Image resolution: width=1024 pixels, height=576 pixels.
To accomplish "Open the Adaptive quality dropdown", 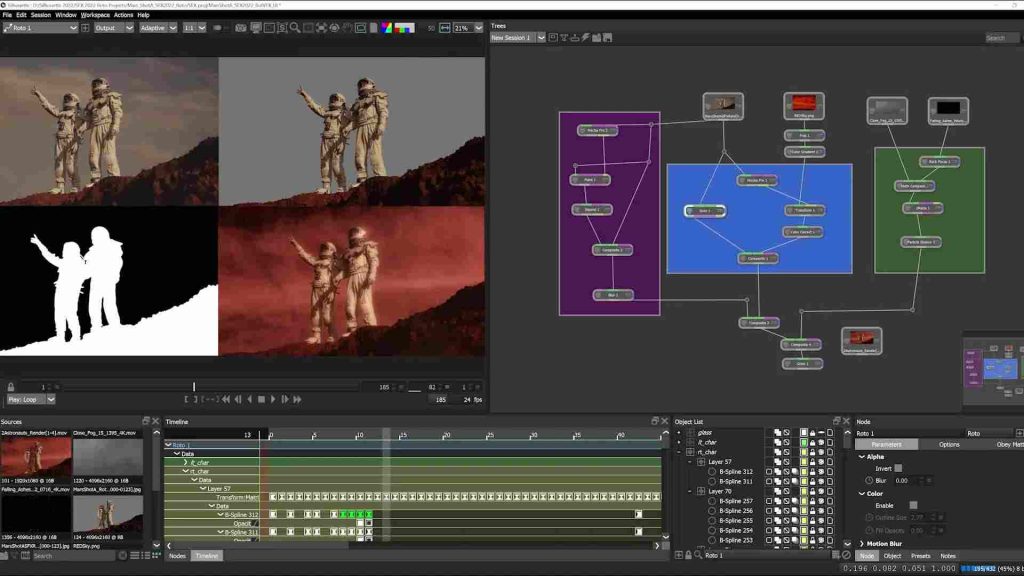I will pyautogui.click(x=157, y=28).
